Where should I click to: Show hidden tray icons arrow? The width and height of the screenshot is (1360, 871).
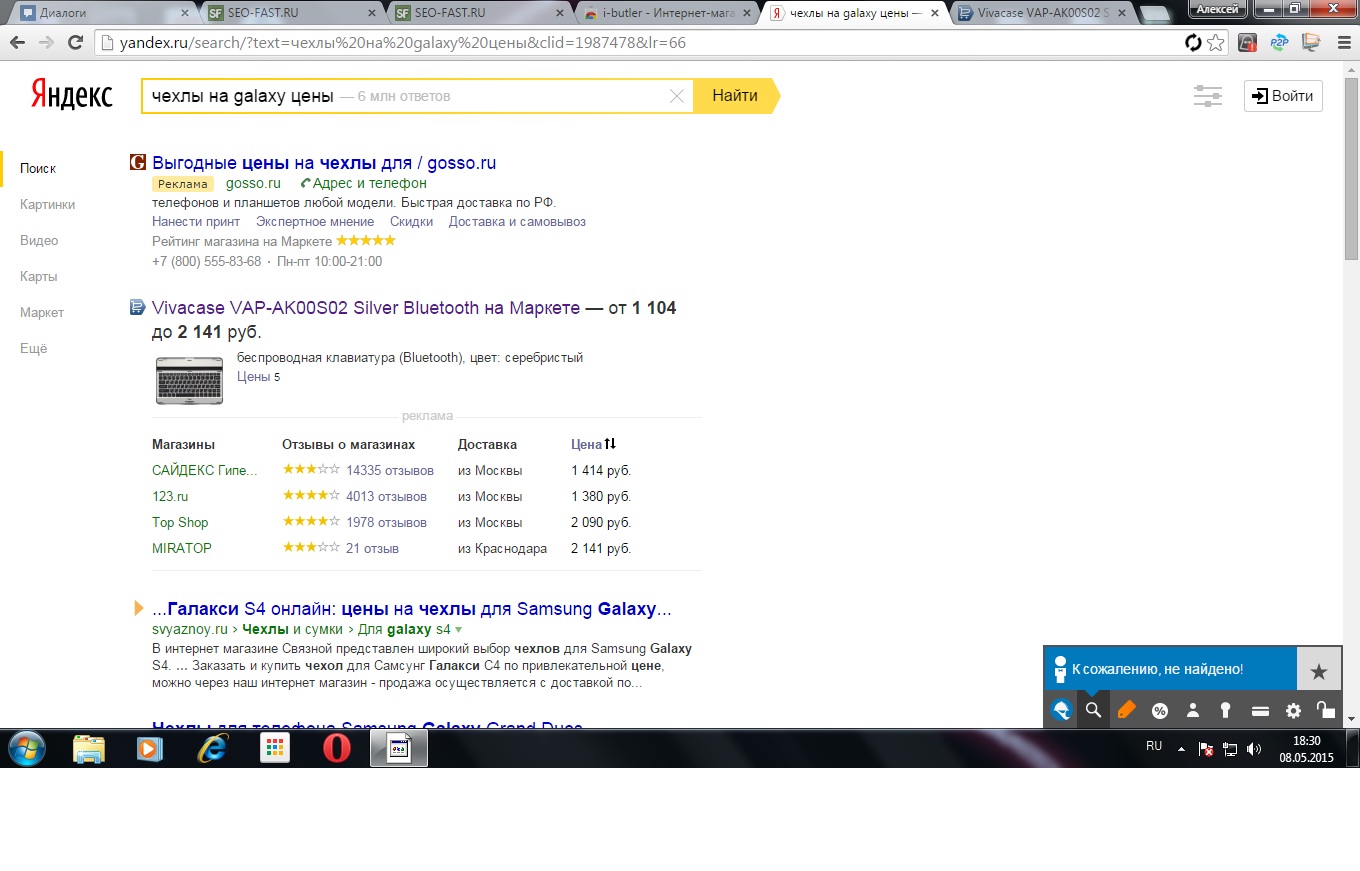coord(1181,748)
